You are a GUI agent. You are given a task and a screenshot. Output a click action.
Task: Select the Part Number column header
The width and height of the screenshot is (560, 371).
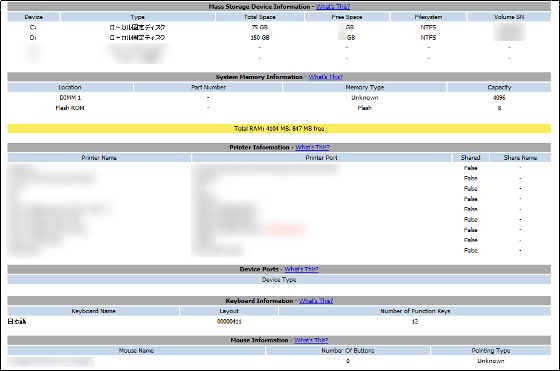pyautogui.click(x=208, y=87)
